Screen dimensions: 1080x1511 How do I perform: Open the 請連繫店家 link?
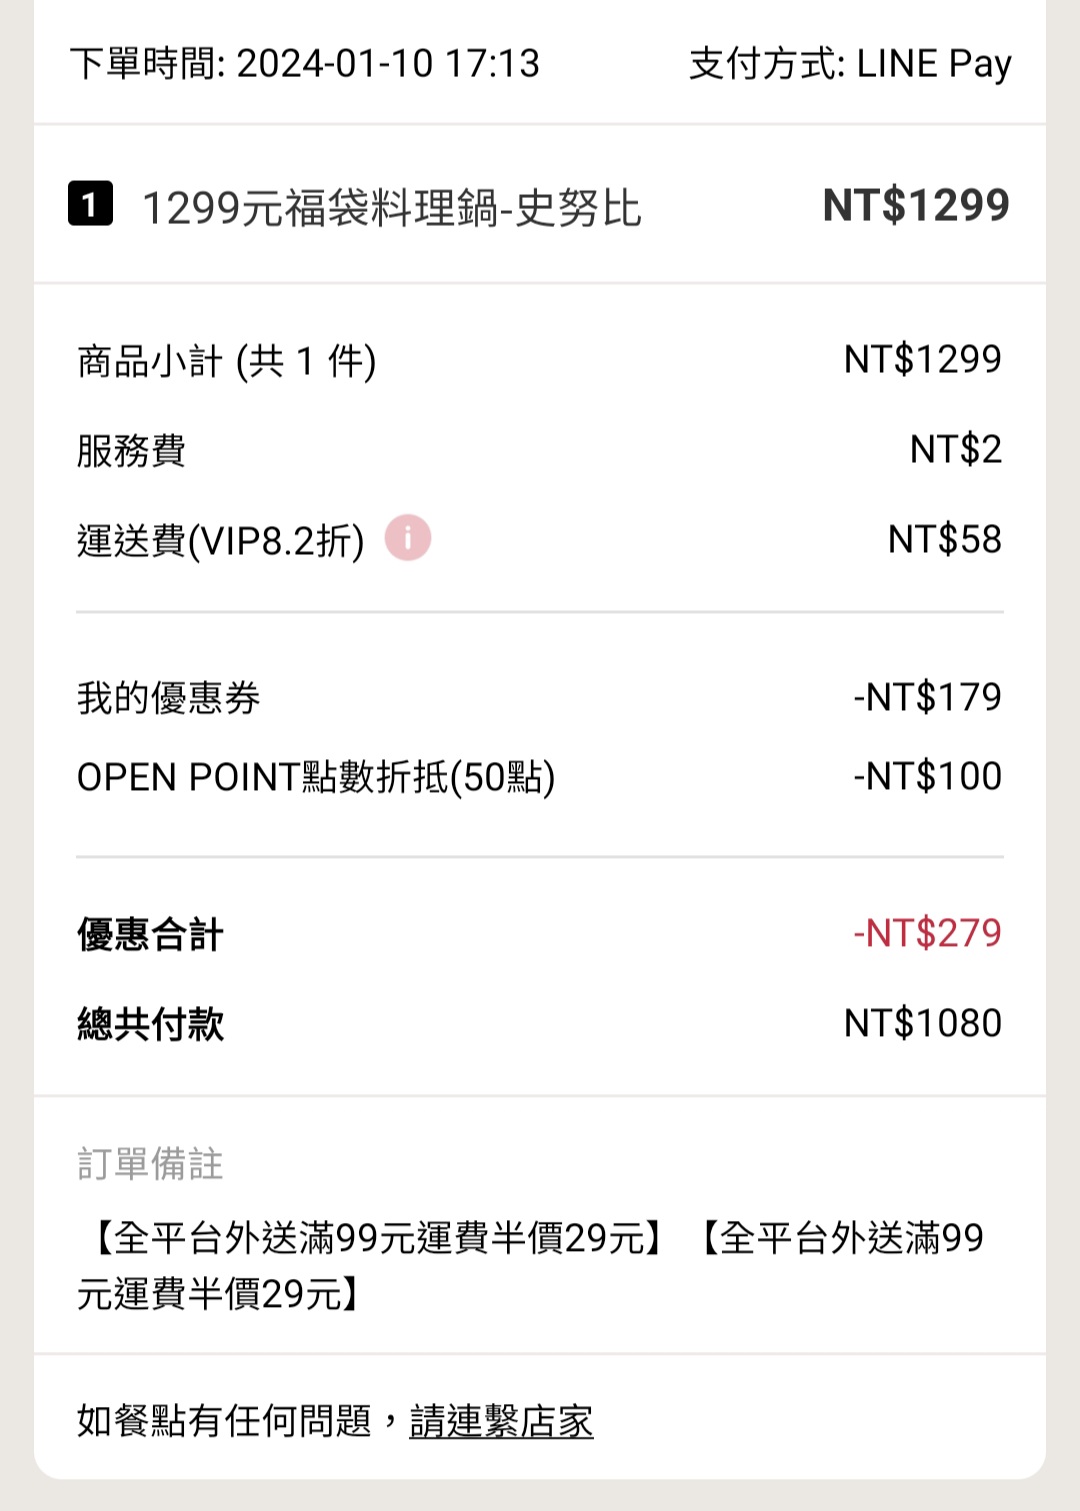pos(501,1421)
